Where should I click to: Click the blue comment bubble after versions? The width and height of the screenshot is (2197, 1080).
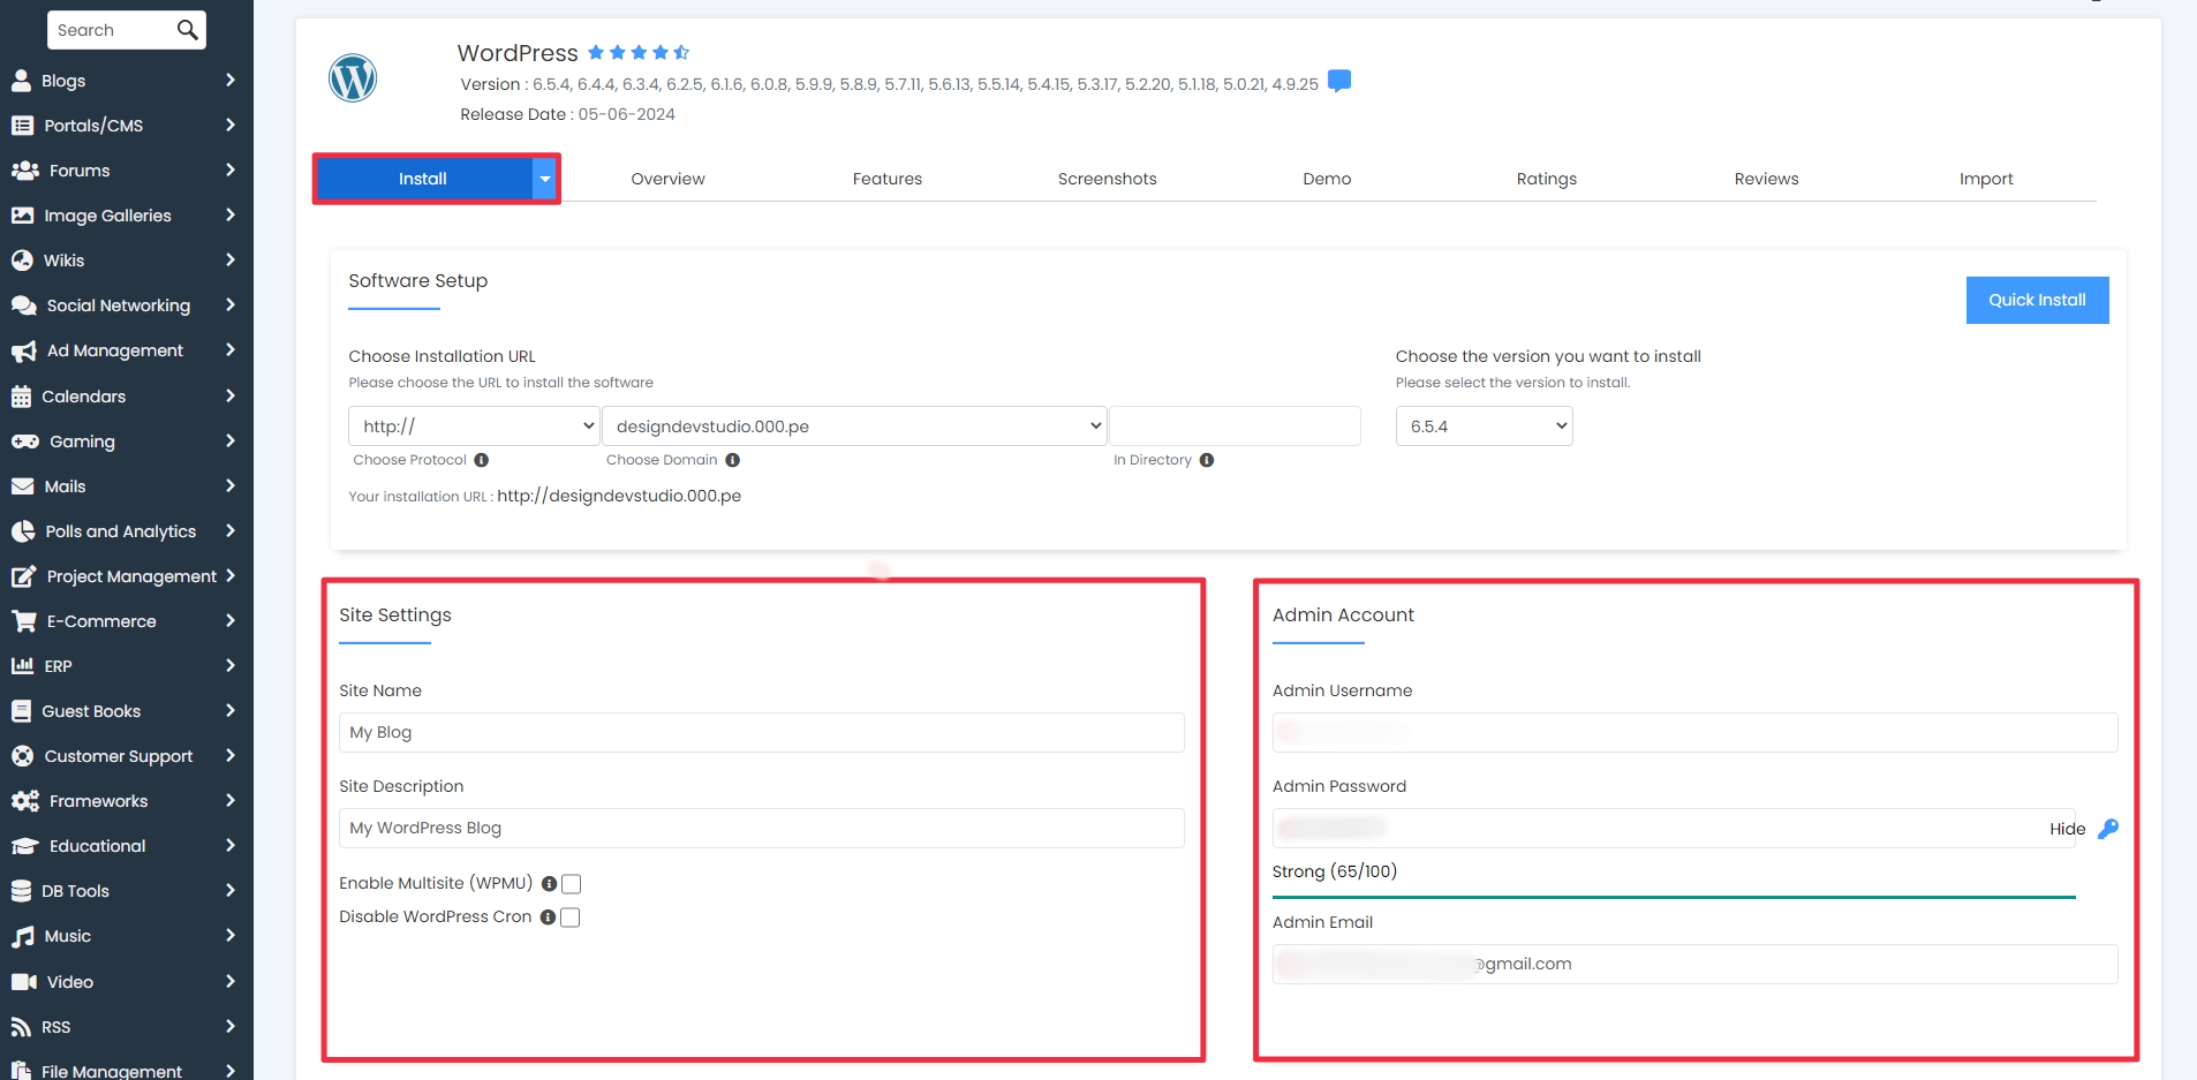[1339, 81]
